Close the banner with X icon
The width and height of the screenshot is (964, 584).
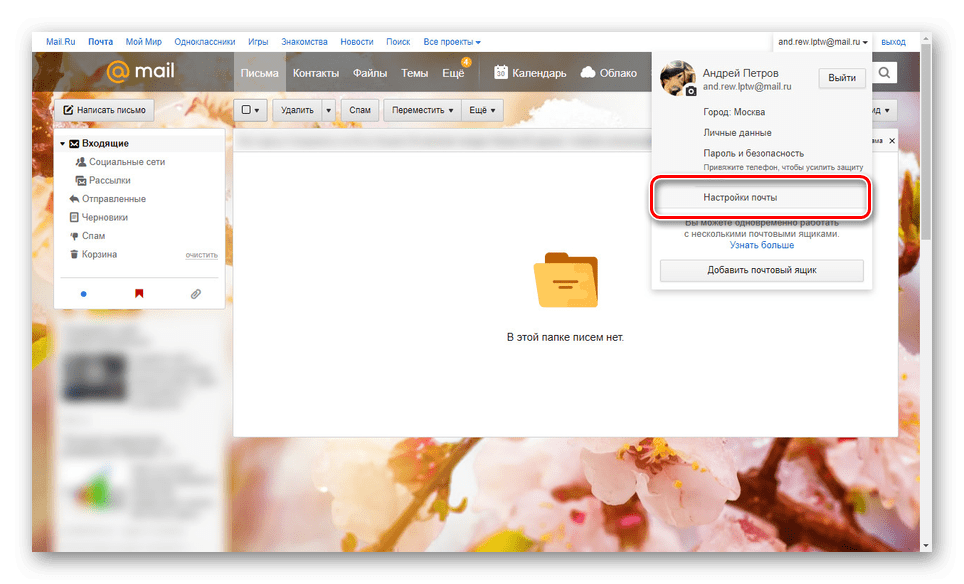click(892, 141)
